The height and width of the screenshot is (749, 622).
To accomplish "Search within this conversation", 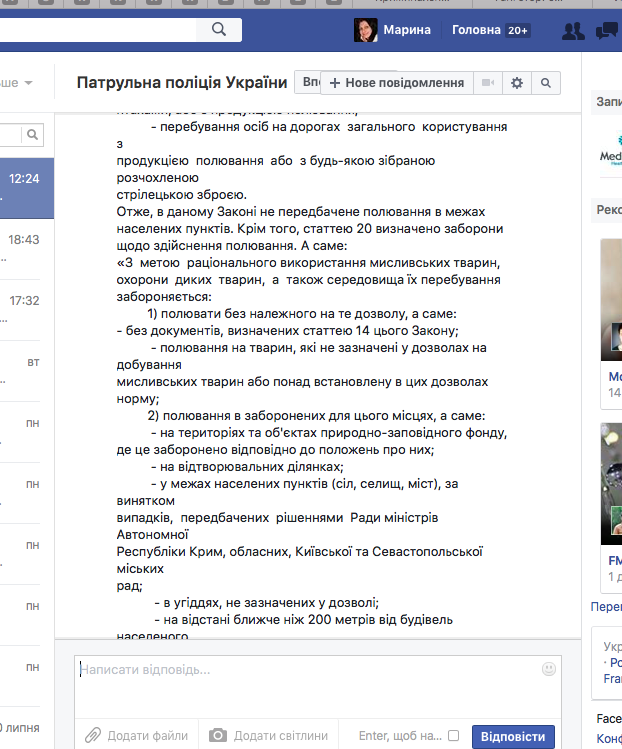I will [546, 83].
